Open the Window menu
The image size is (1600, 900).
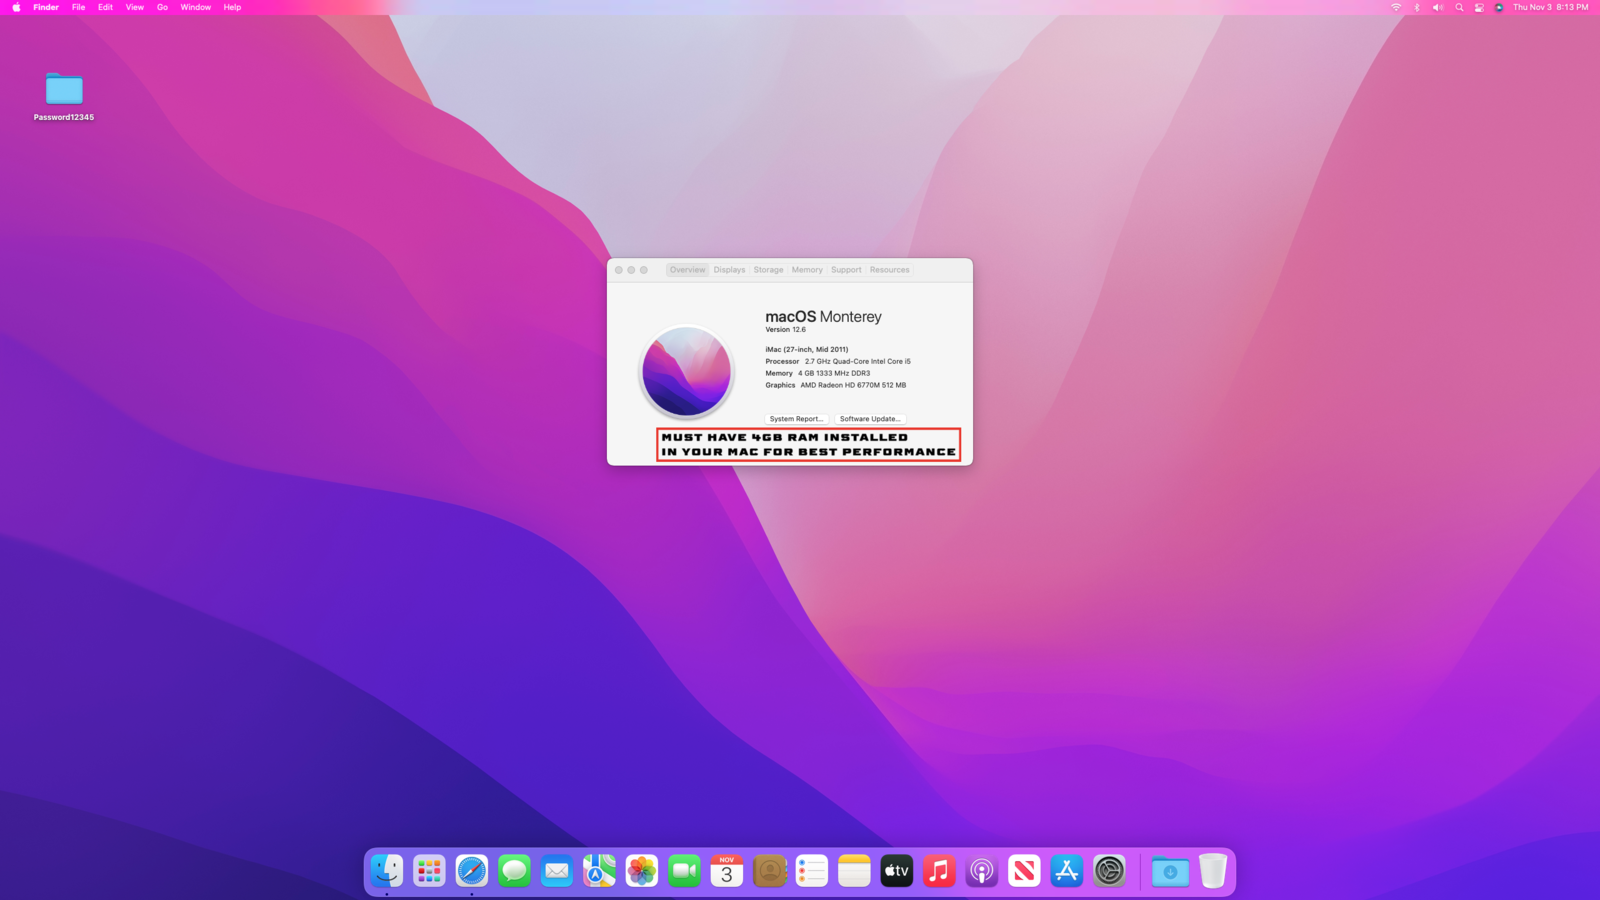tap(196, 7)
